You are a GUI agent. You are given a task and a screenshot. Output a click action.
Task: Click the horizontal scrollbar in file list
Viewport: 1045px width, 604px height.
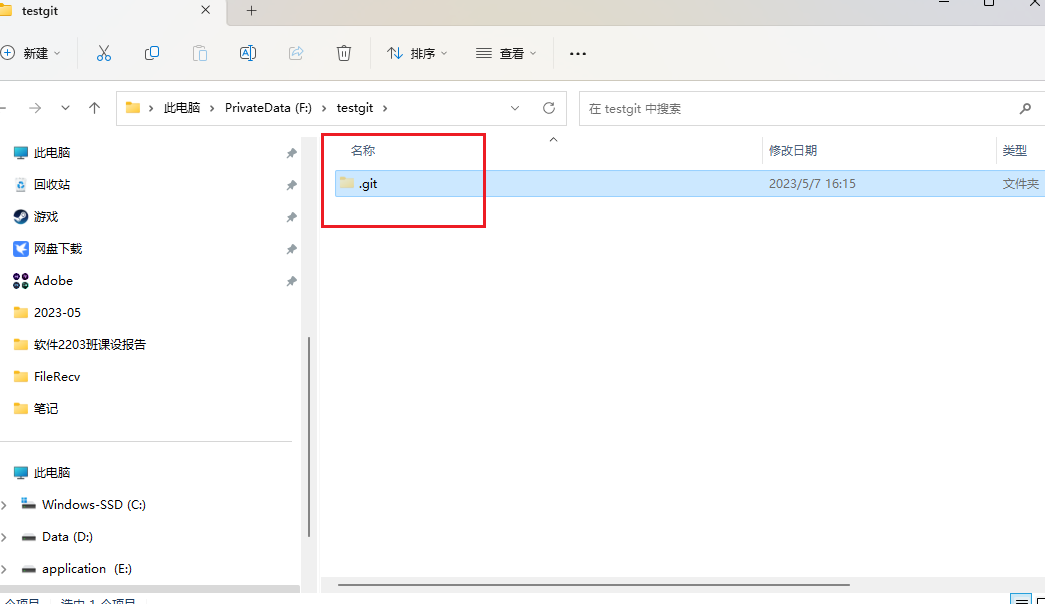[x=593, y=585]
